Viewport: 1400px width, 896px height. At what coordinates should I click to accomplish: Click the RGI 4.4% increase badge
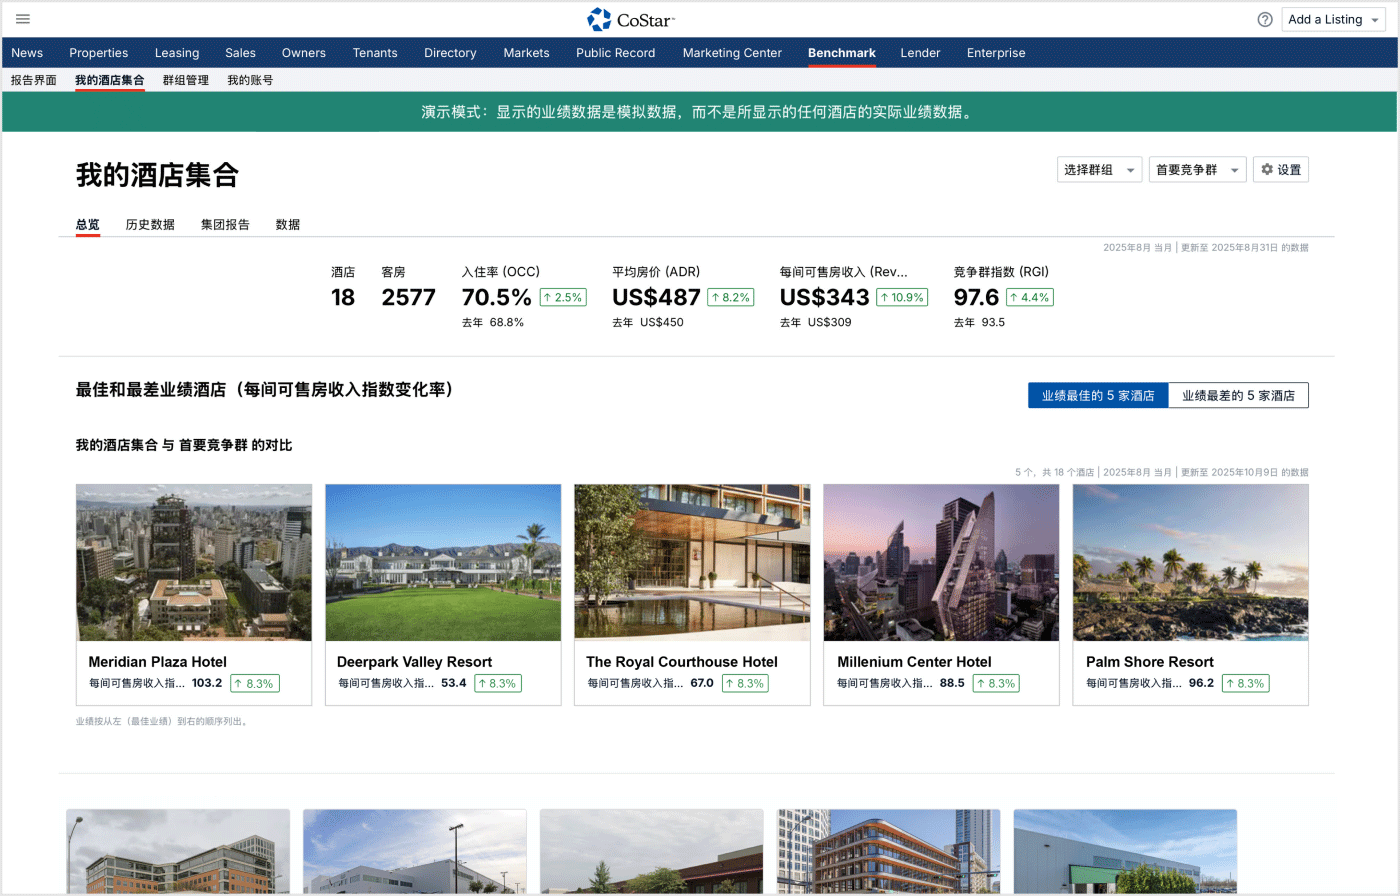pyautogui.click(x=1029, y=297)
